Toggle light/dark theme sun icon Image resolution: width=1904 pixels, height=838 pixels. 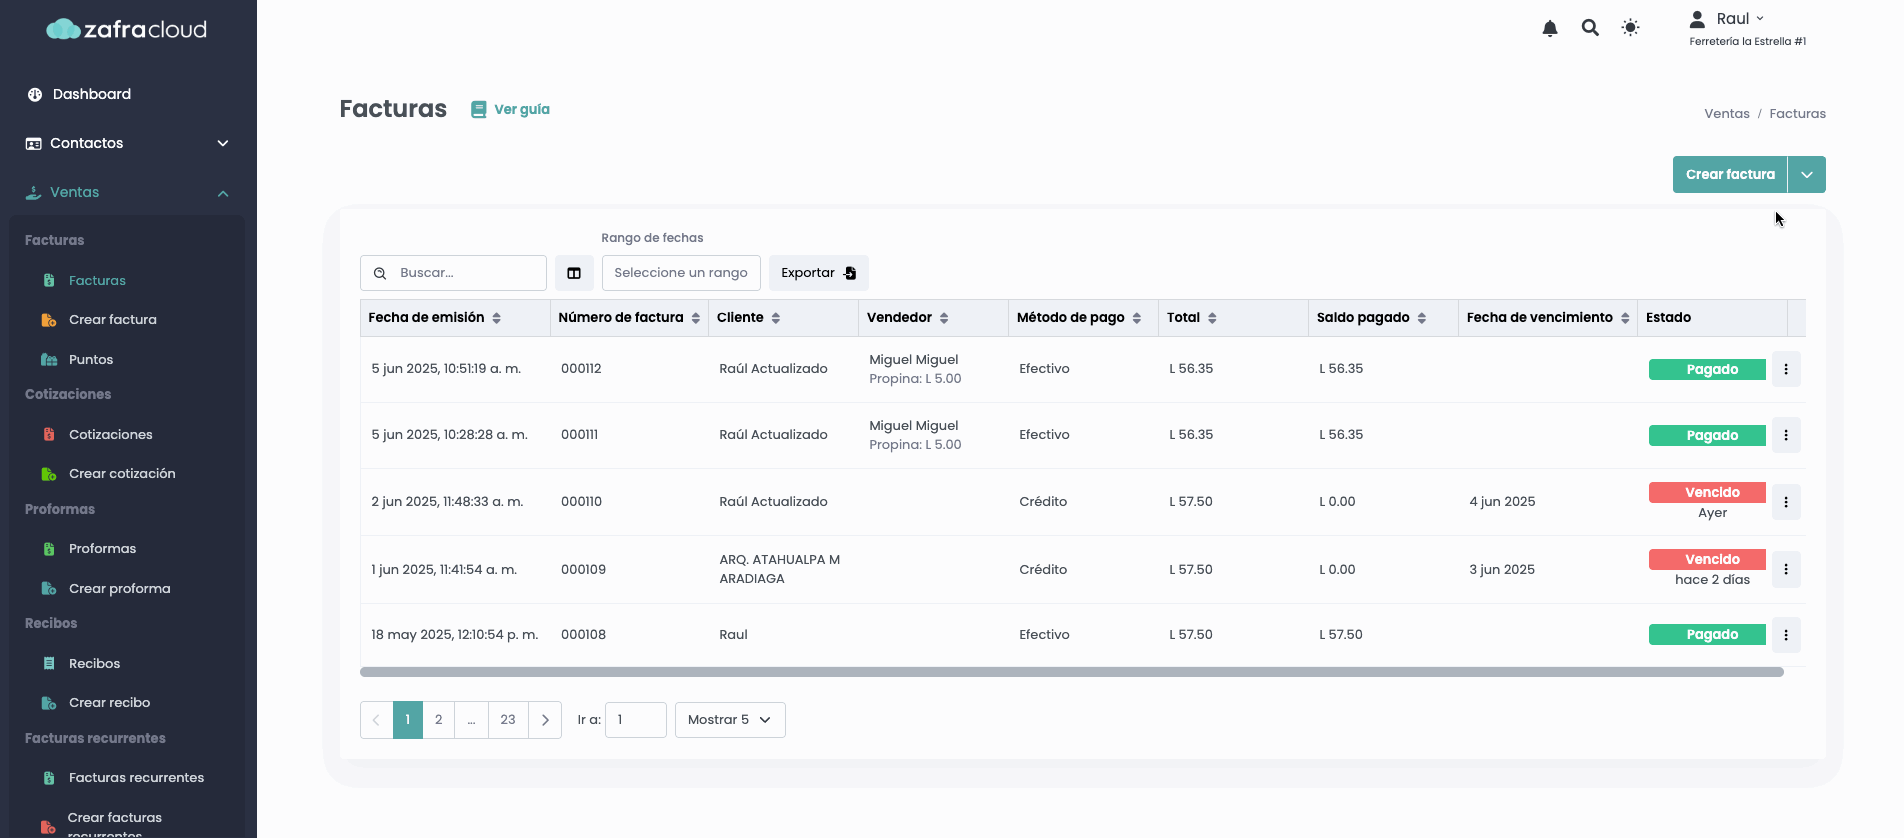[x=1630, y=28]
